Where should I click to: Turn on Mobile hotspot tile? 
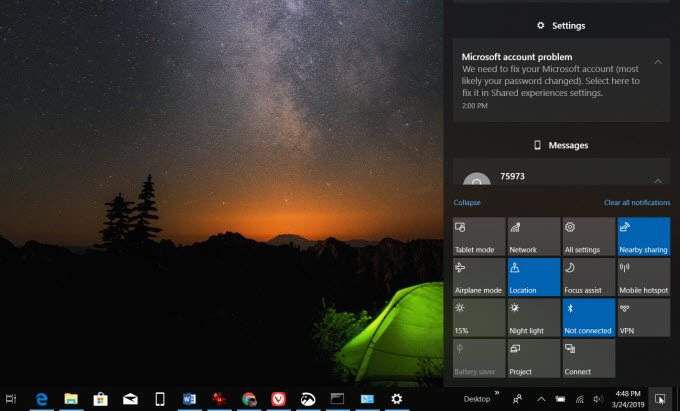tap(644, 277)
